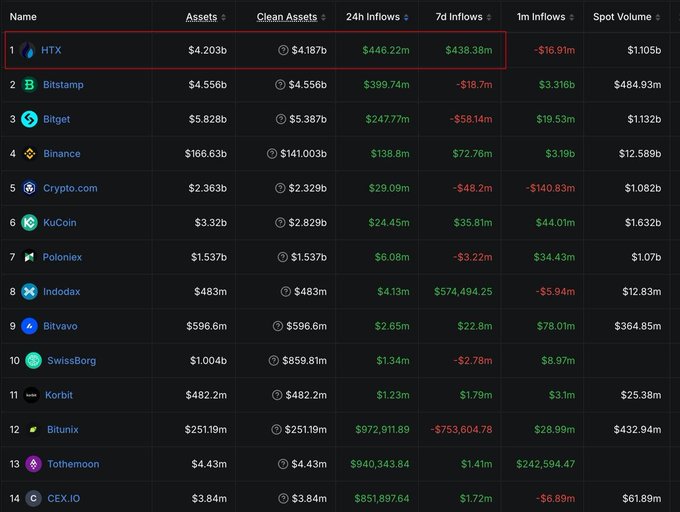Screen dimensions: 680x512
Task: Click the help icon beside Tothemoon clean assets
Action: pyautogui.click(x=283, y=464)
